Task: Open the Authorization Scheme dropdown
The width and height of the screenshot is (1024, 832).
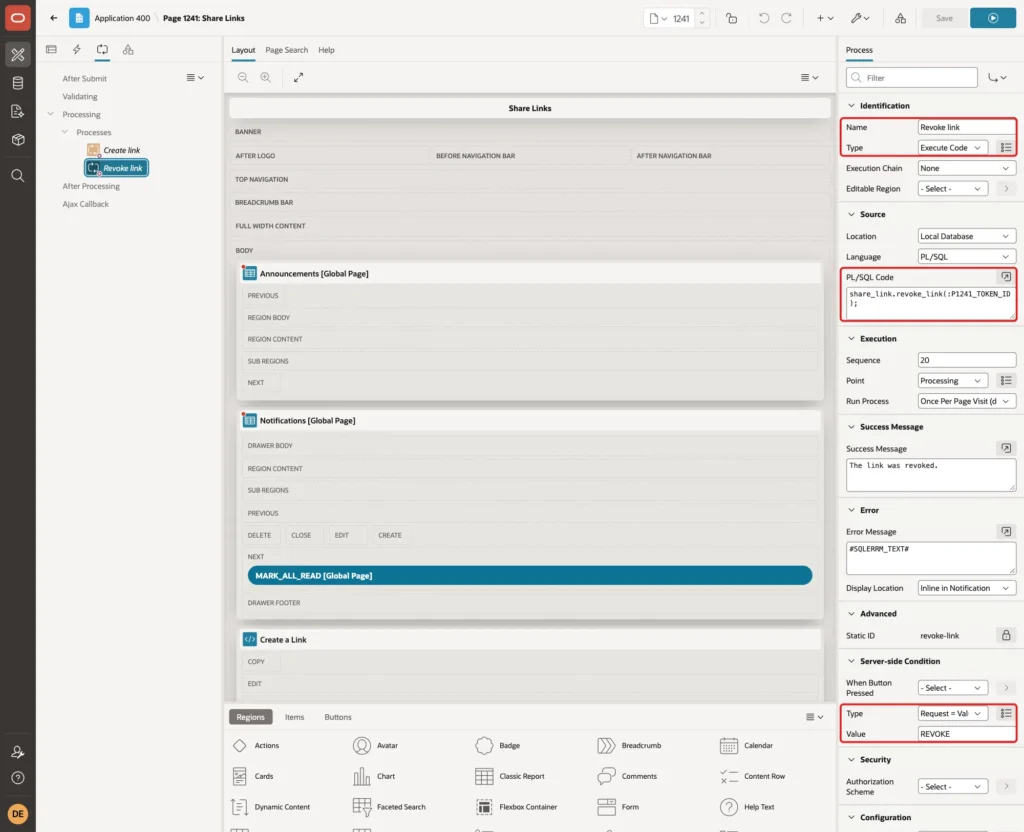Action: coord(953,786)
